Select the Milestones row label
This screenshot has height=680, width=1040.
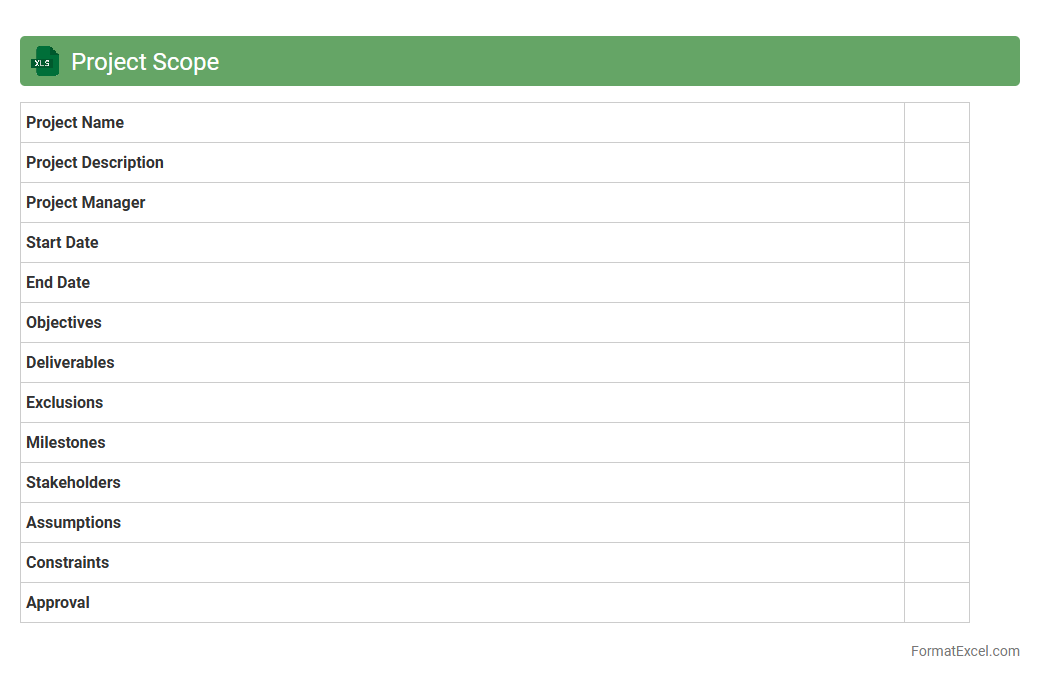[x=66, y=443]
